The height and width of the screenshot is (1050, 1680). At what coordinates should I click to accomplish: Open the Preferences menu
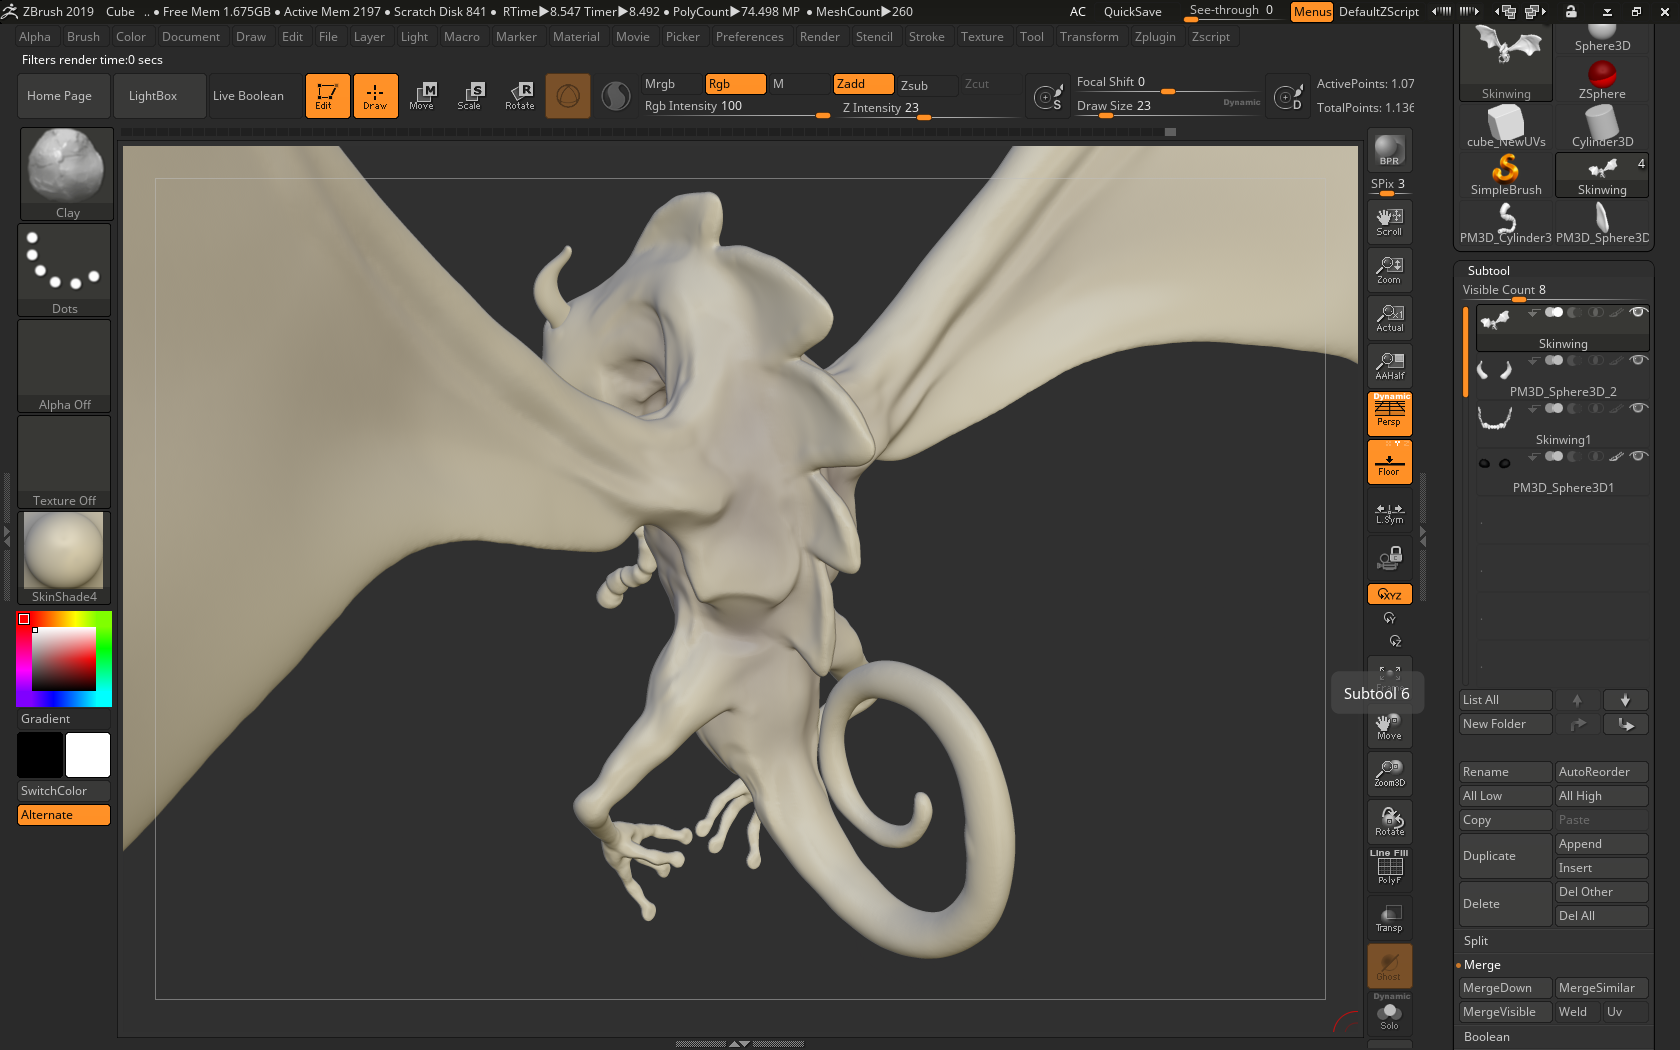[749, 37]
